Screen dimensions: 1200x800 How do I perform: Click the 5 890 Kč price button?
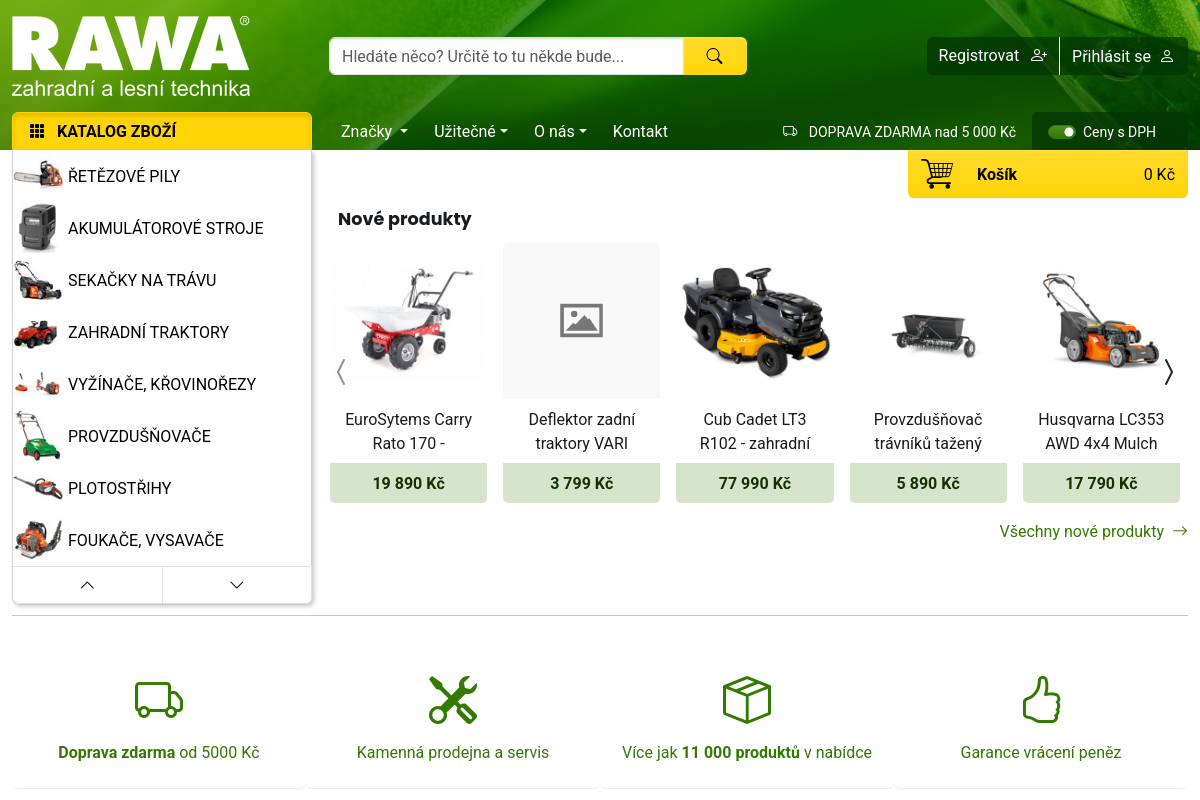click(x=928, y=483)
